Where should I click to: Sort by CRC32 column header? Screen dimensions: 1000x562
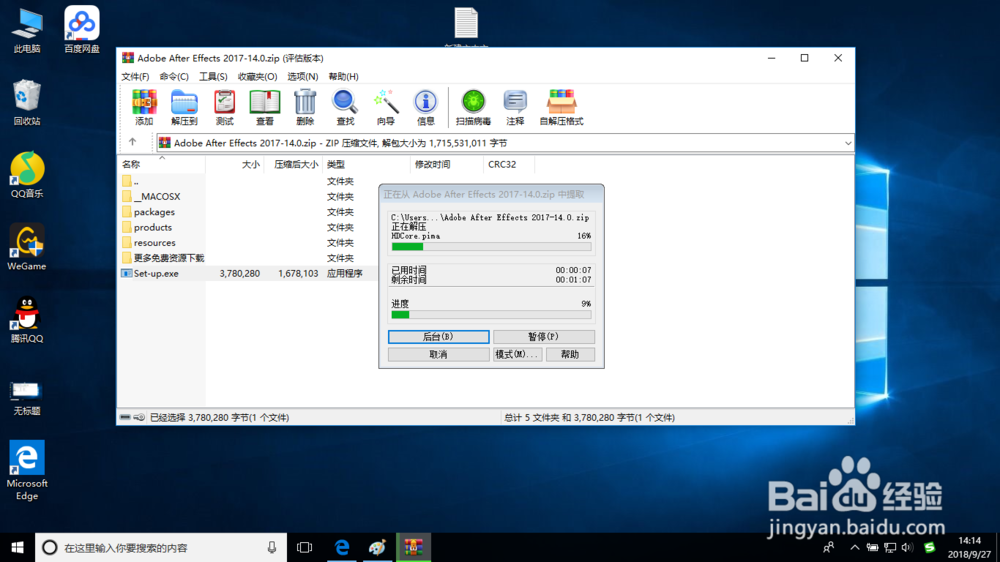509,164
